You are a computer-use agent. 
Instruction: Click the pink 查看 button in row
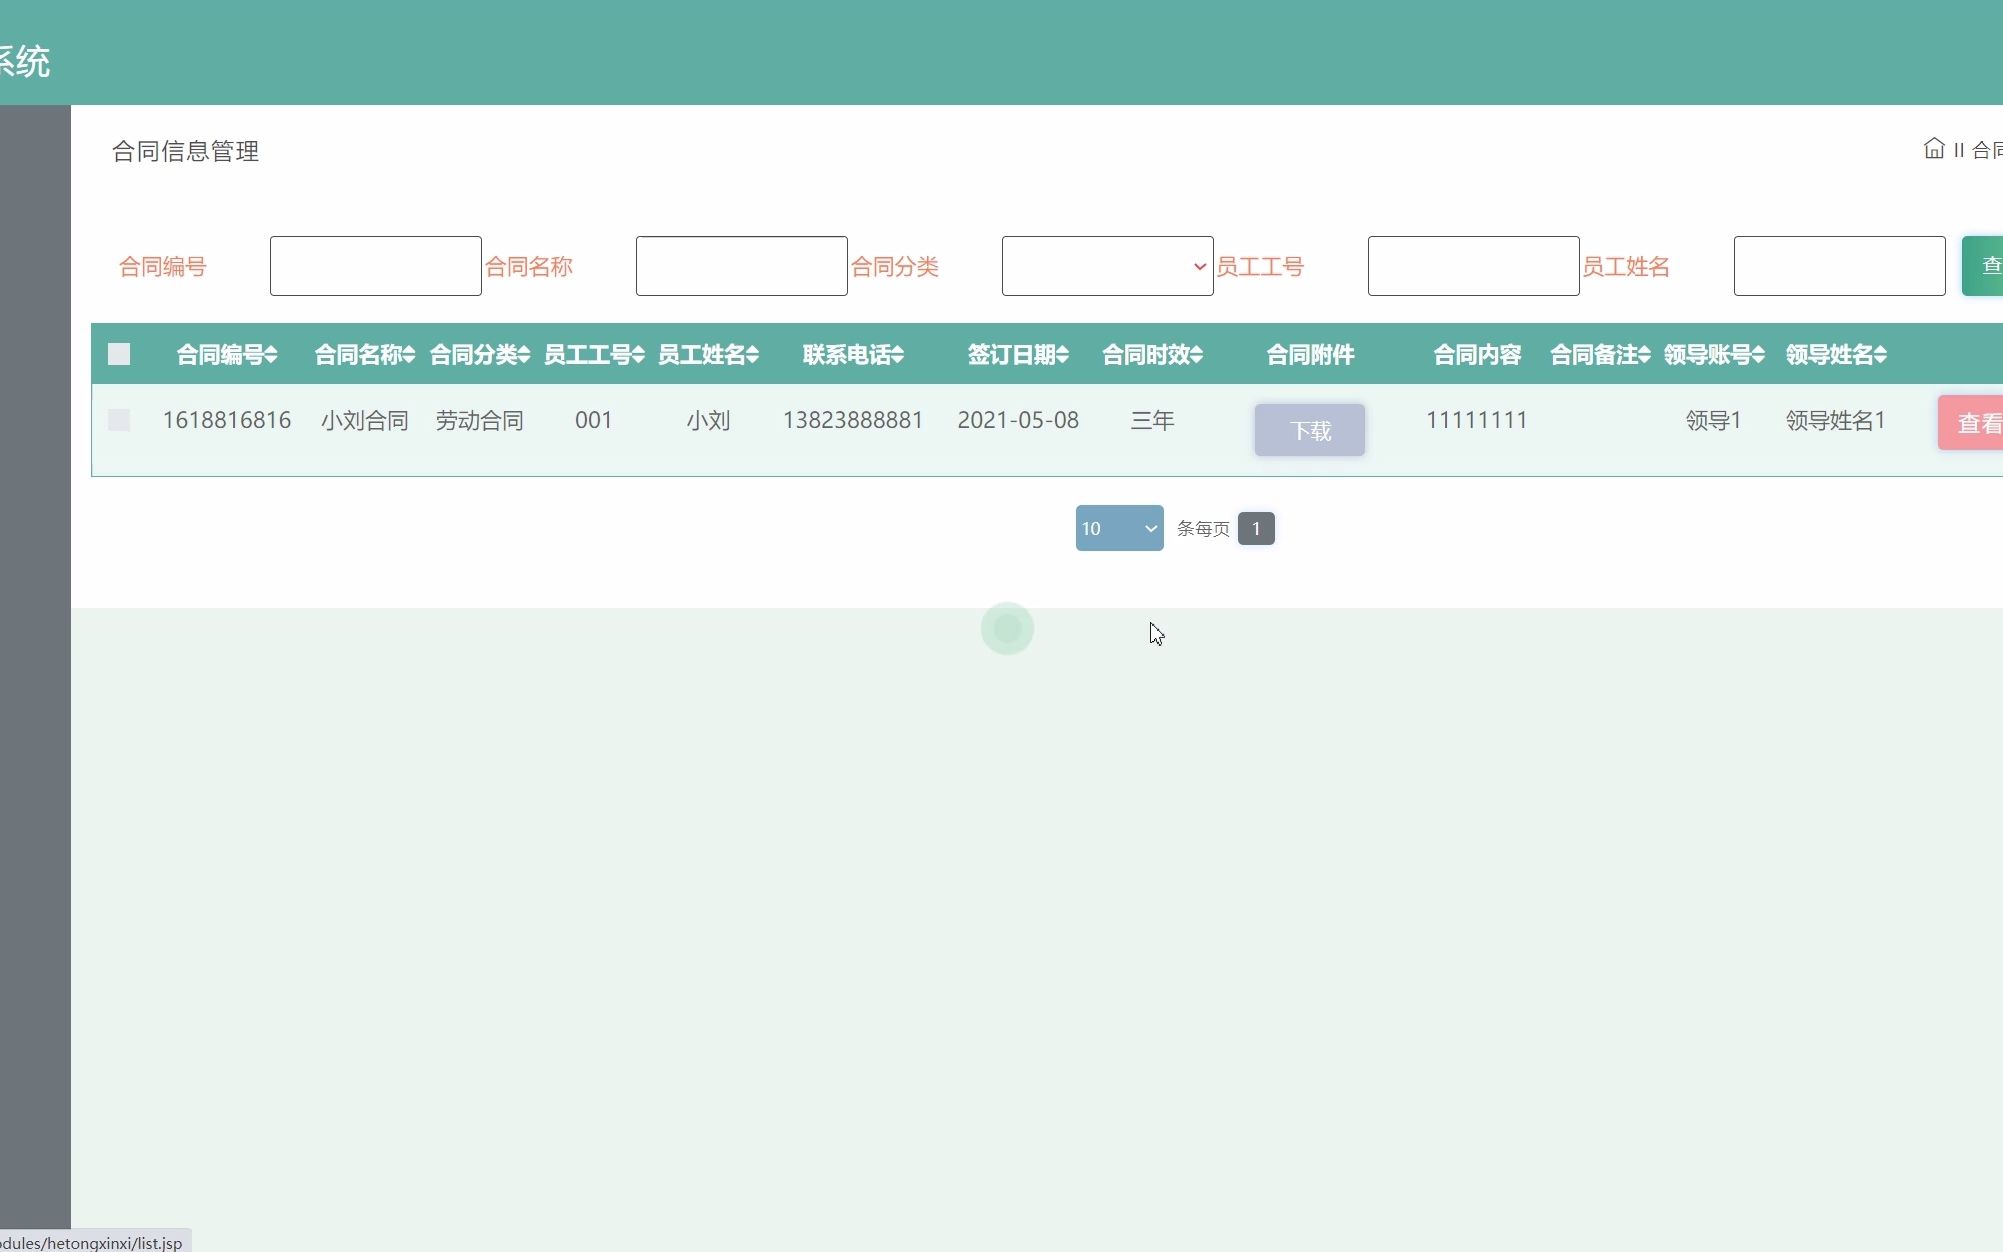pyautogui.click(x=1971, y=423)
